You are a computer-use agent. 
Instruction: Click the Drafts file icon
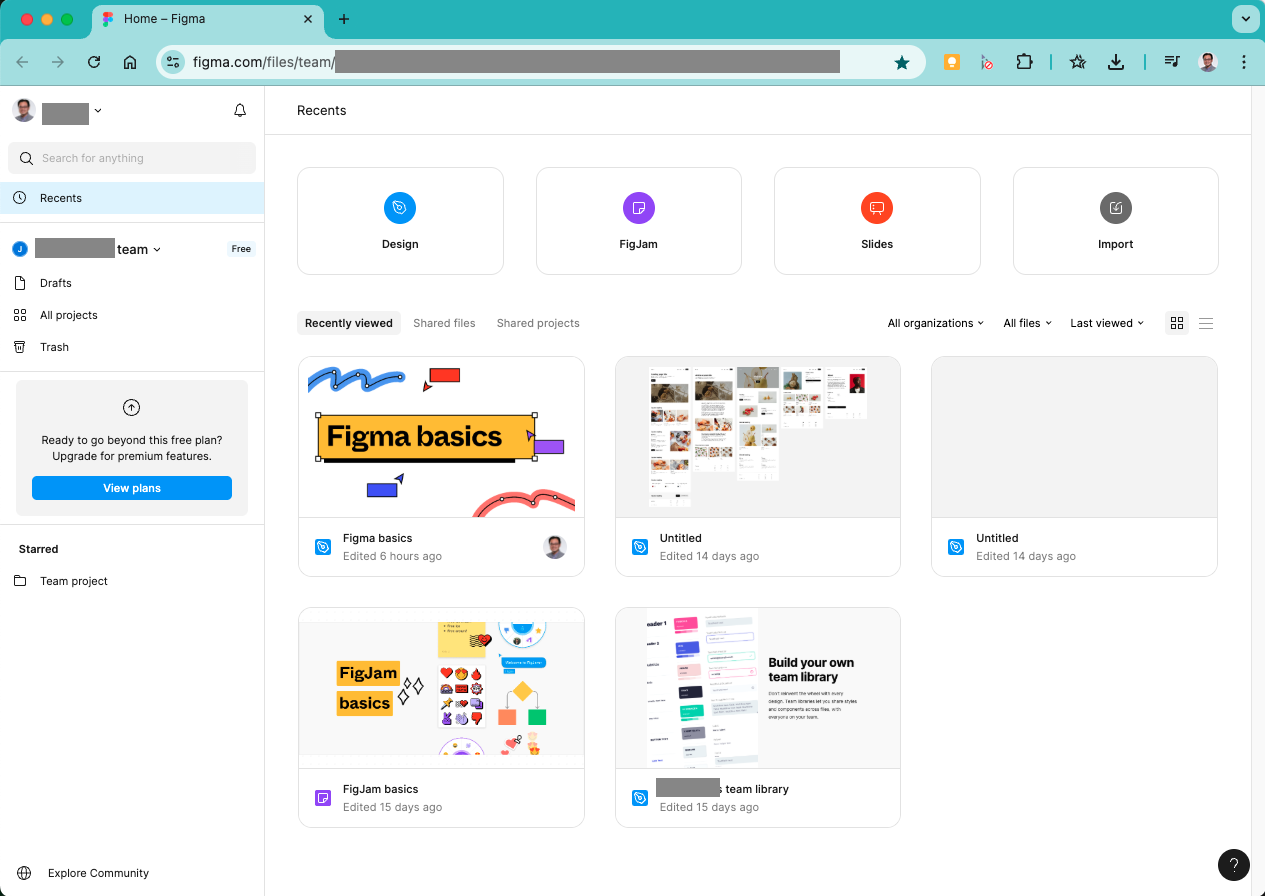coord(20,283)
